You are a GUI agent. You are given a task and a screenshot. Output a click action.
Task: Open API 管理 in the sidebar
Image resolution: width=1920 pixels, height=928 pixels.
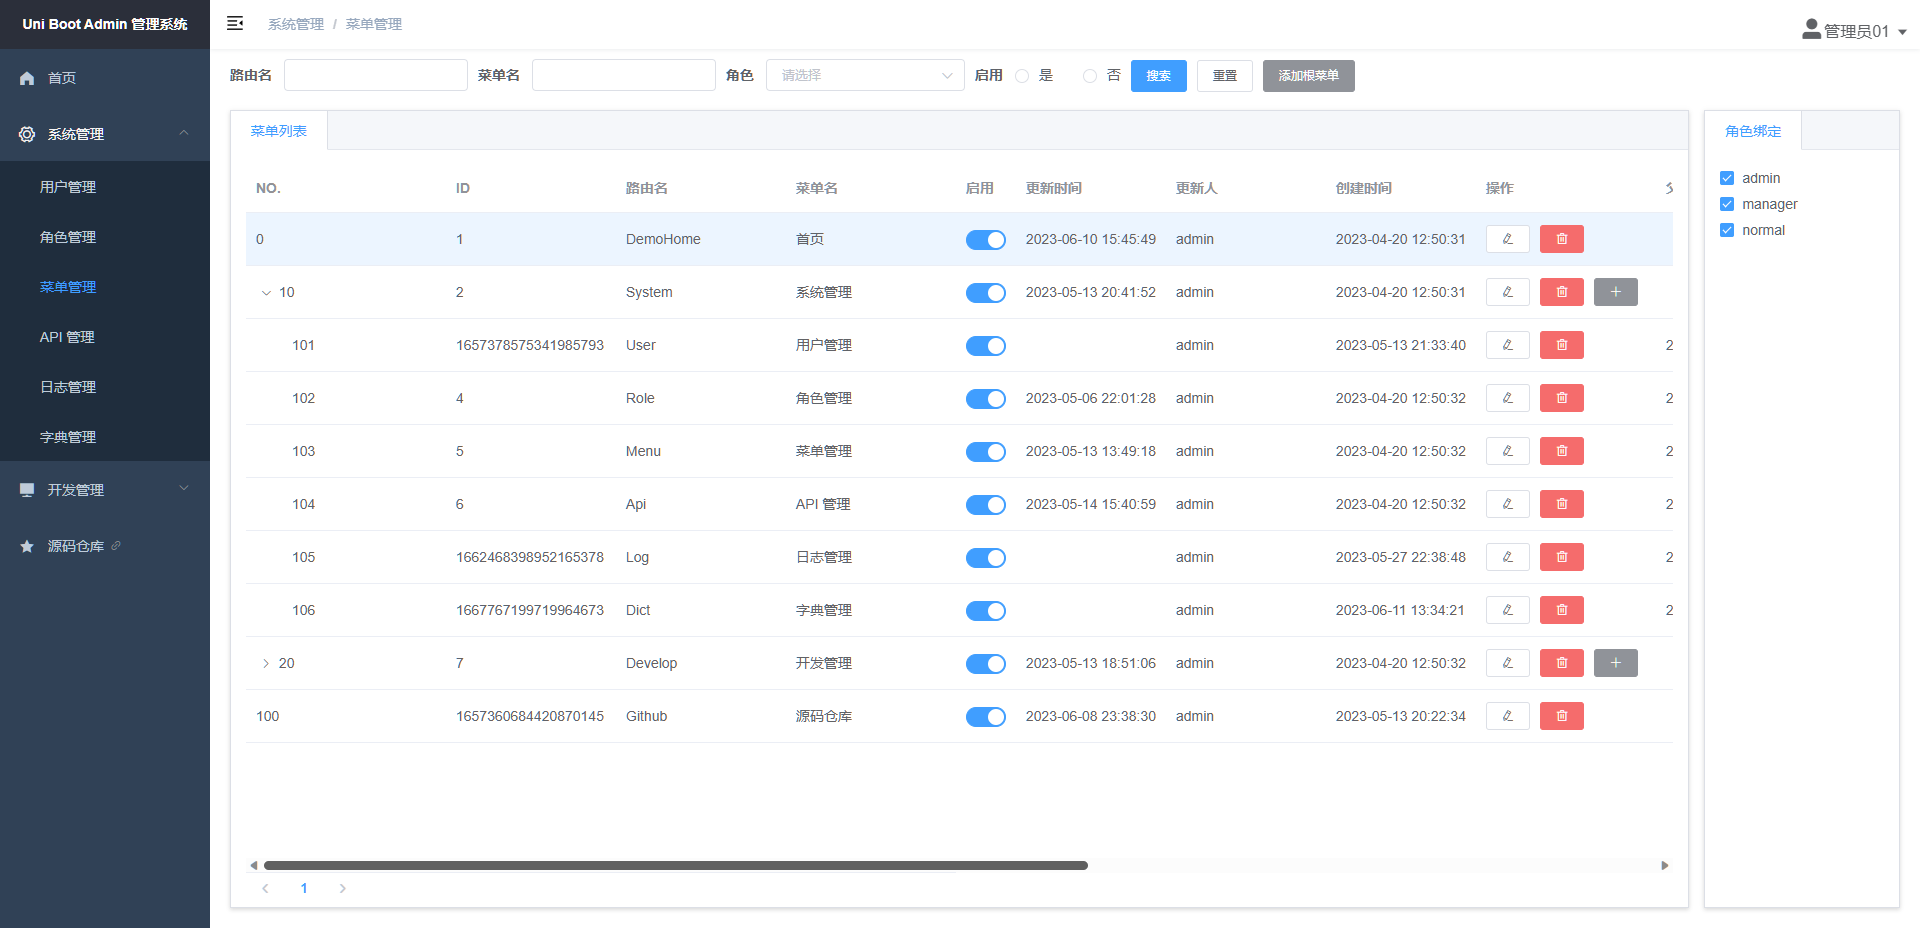[67, 337]
